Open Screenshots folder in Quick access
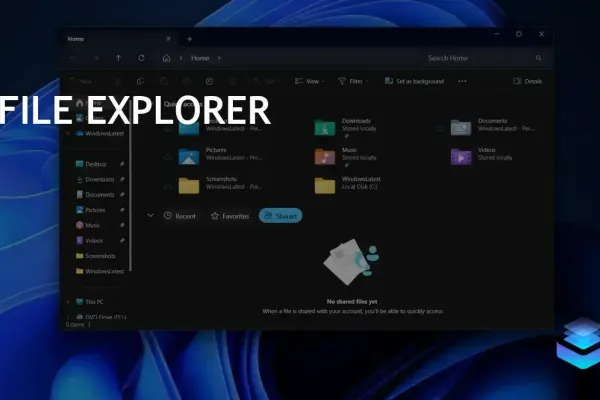 pyautogui.click(x=220, y=185)
